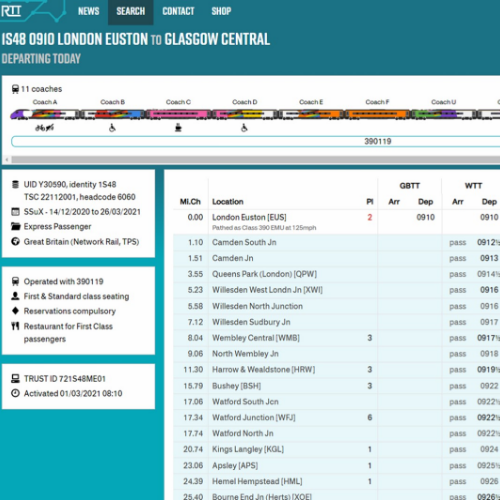Viewport: 500px width, 500px height.
Task: Open Watford South Jcn link
Action: 245,402
